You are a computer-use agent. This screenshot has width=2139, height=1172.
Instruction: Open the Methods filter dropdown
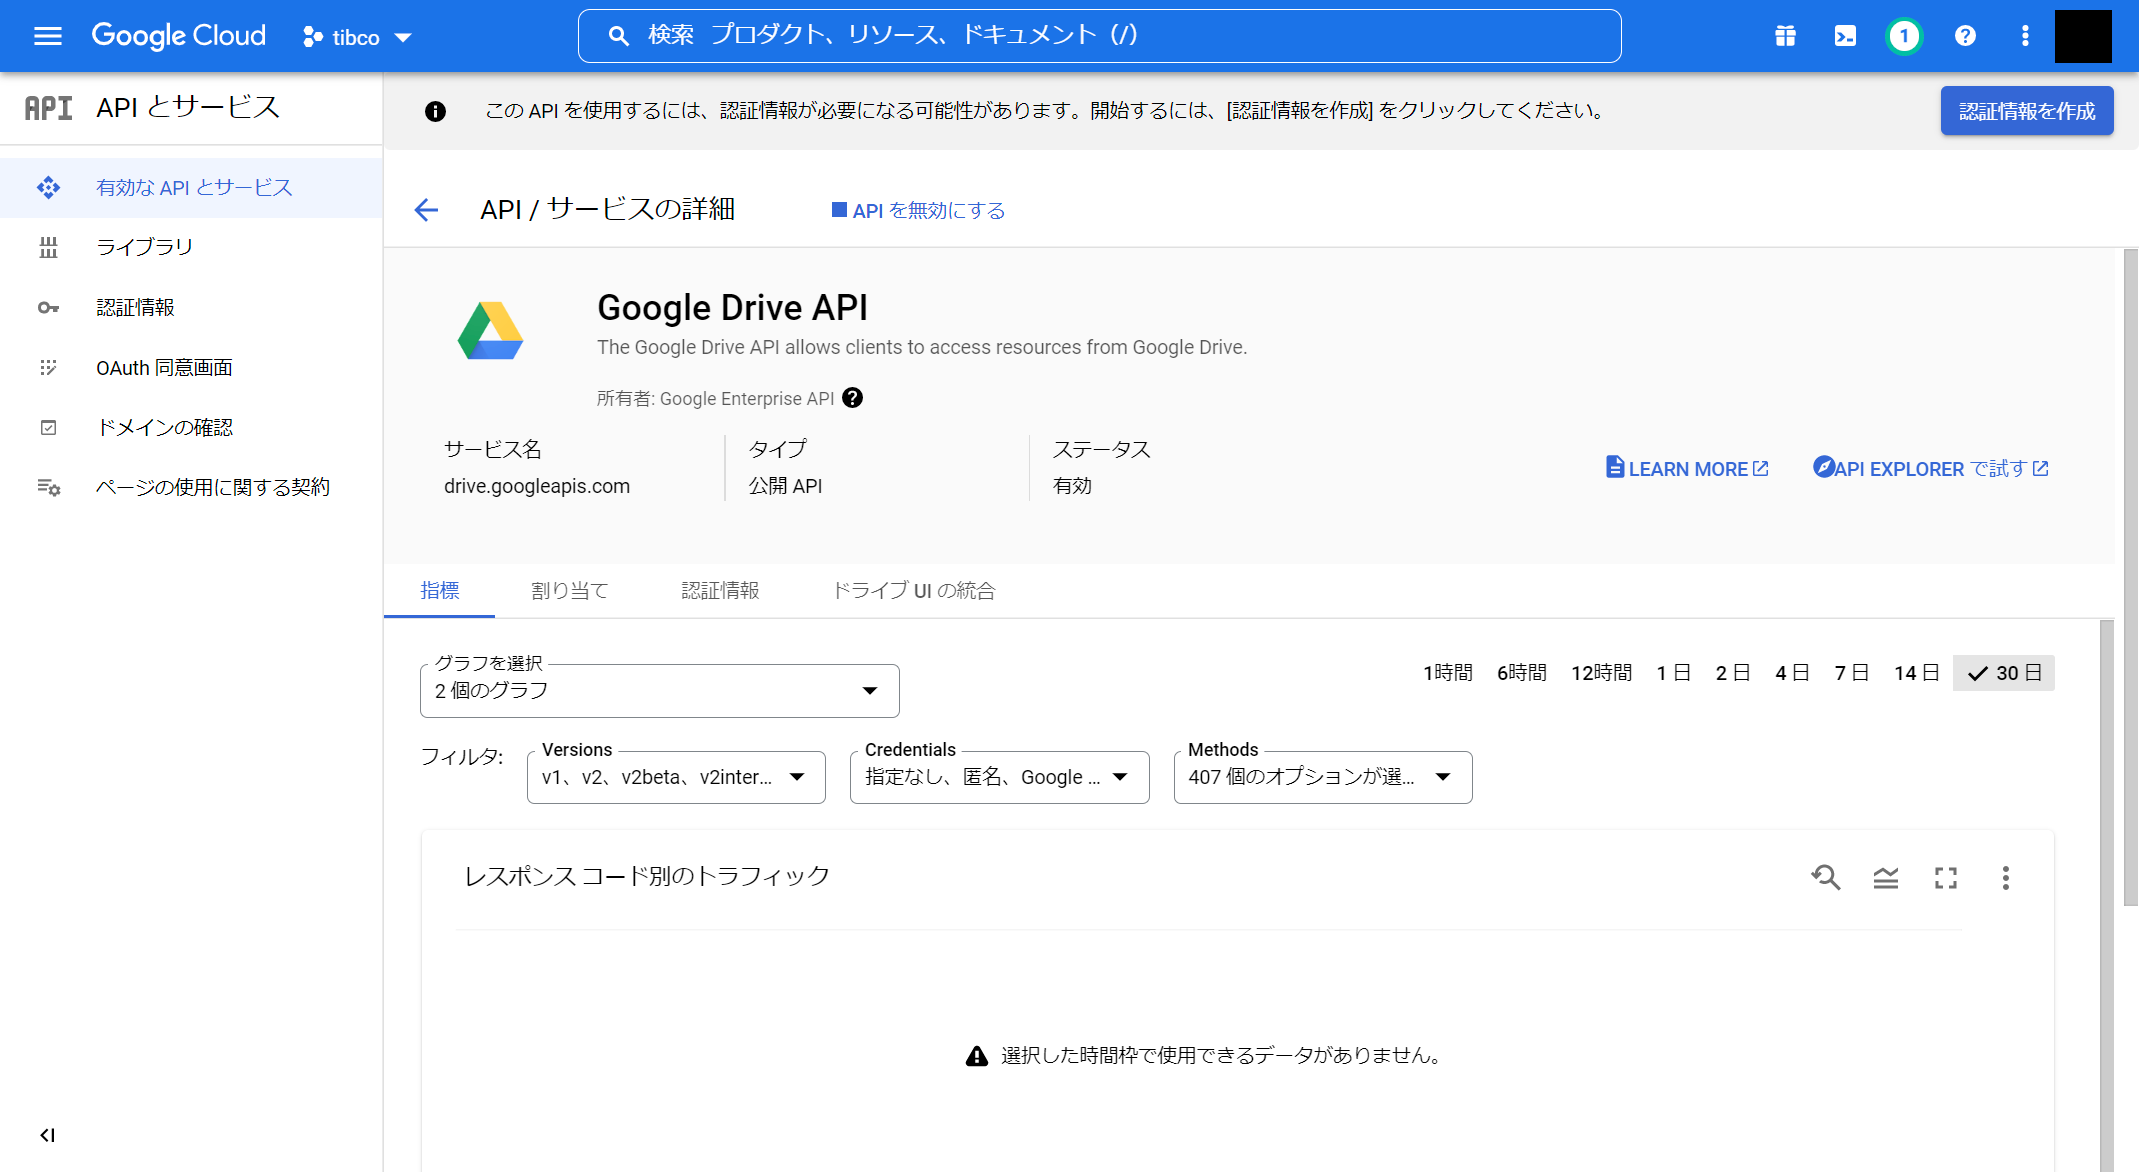[1323, 777]
